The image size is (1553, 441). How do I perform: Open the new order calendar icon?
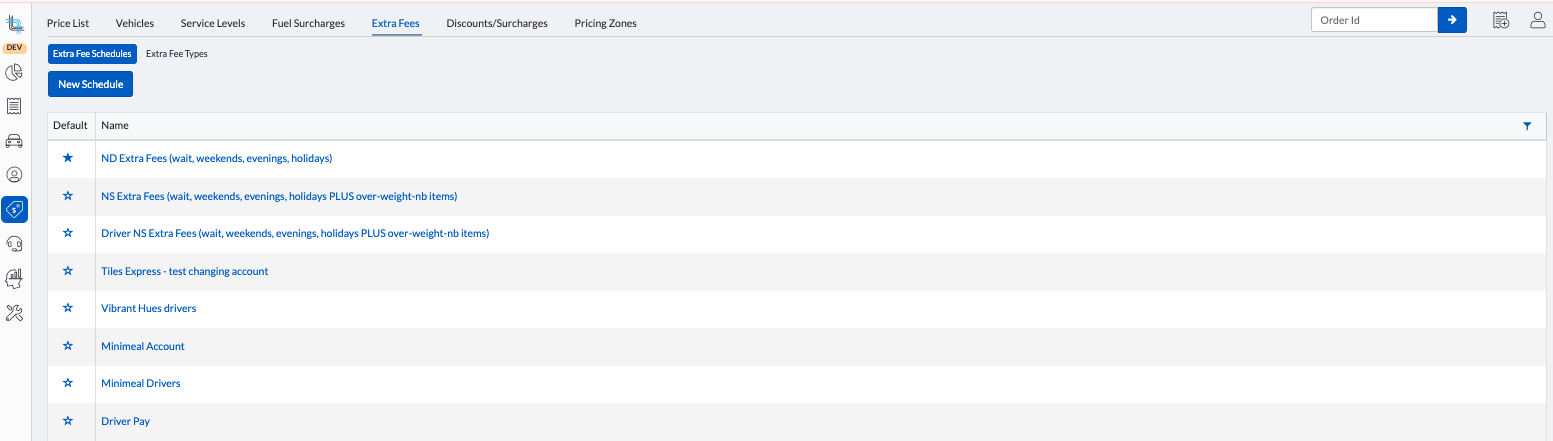coord(1500,20)
